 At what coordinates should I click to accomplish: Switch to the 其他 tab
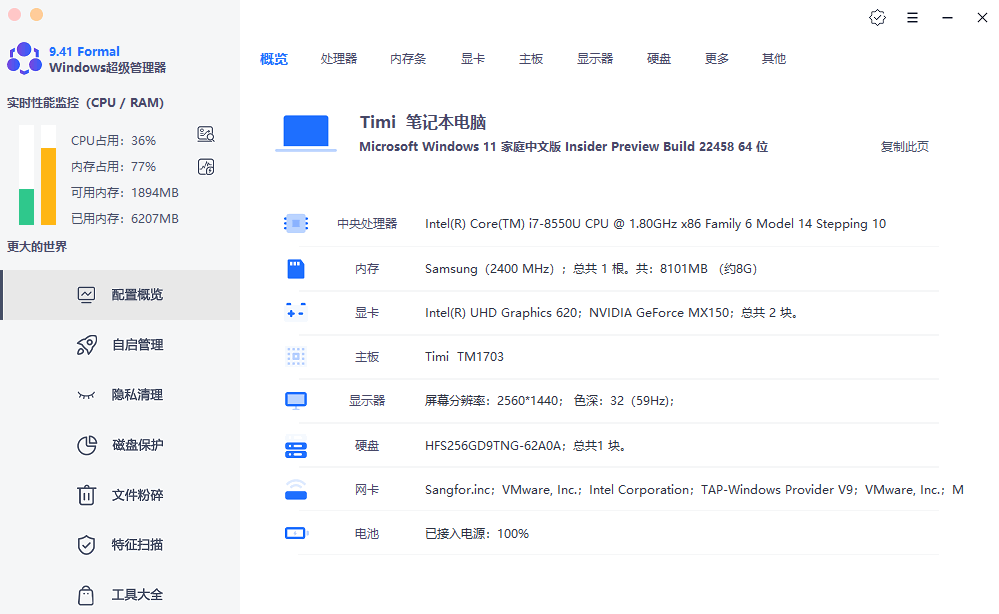[x=774, y=59]
